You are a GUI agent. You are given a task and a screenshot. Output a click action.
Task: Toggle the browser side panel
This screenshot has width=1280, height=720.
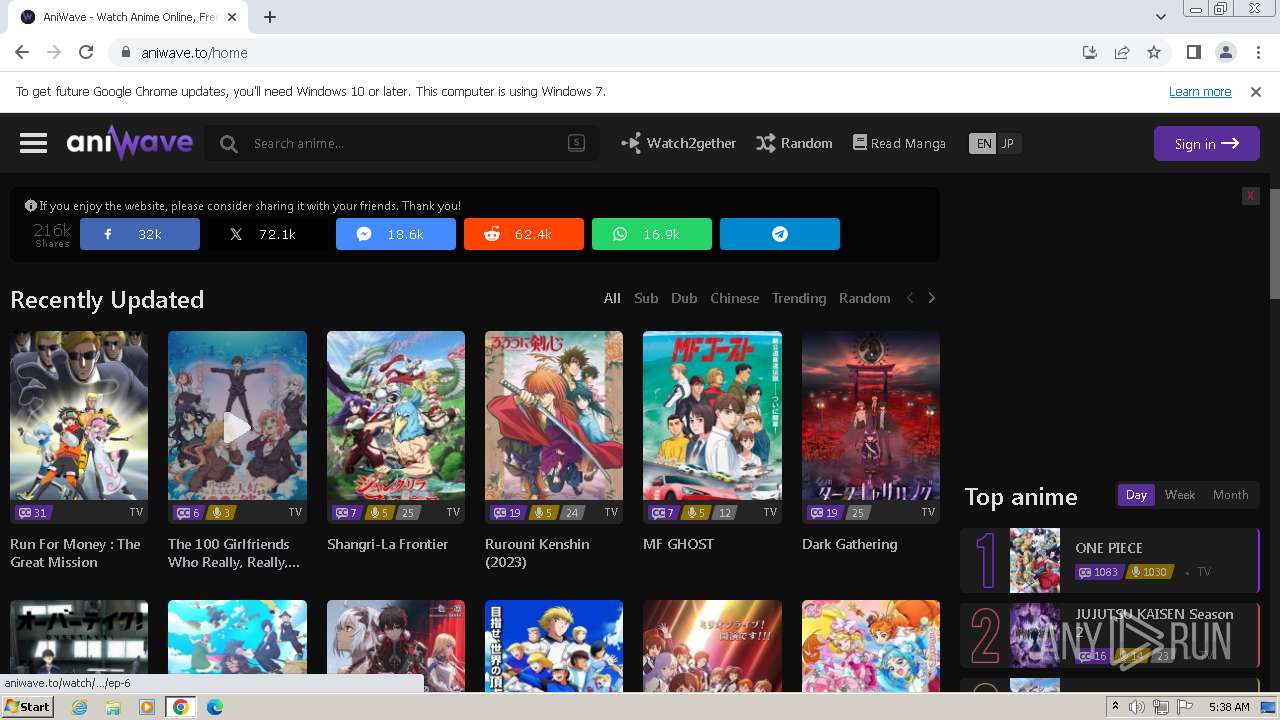click(x=1193, y=52)
